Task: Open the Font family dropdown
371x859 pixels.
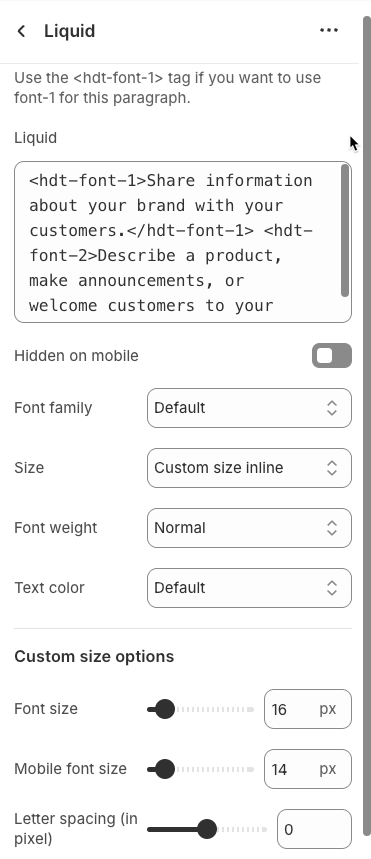Action: pos(249,408)
